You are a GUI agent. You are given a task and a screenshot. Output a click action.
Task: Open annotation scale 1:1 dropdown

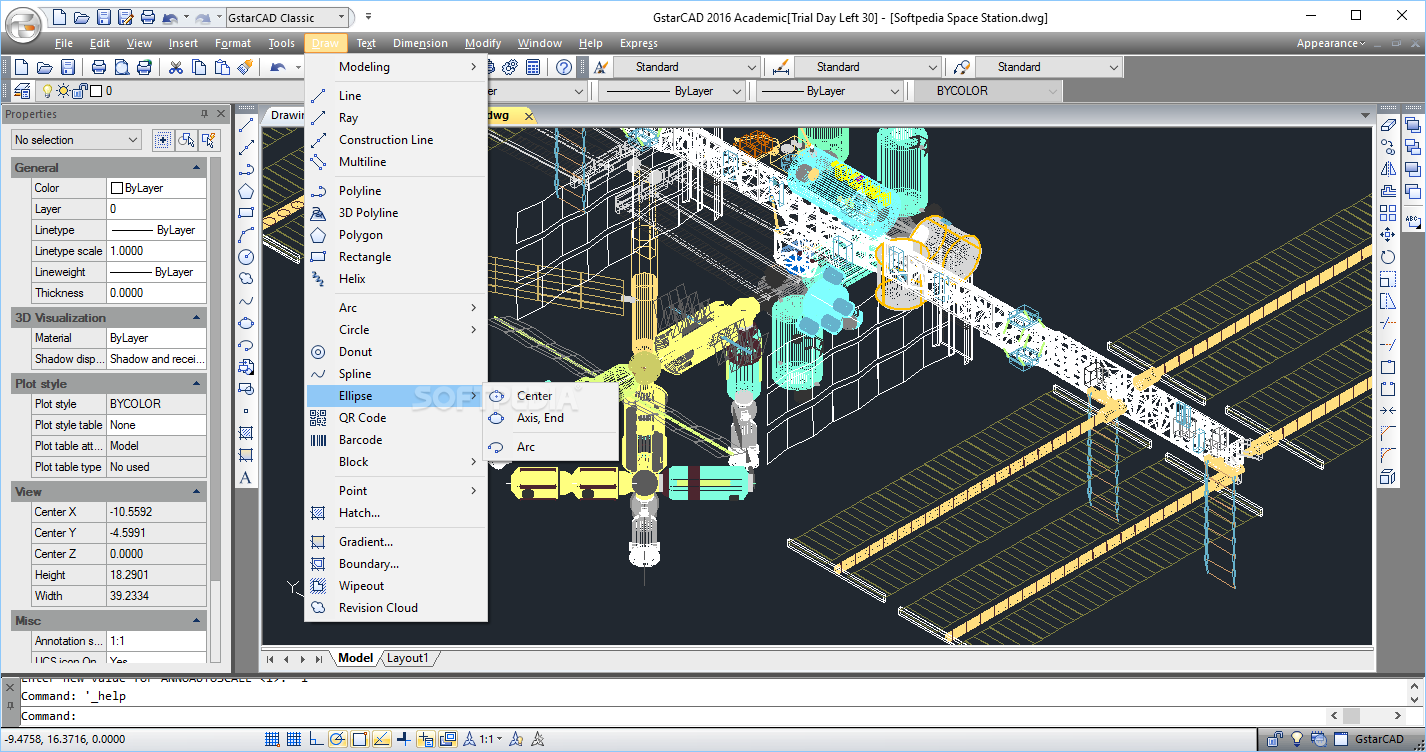(490, 740)
